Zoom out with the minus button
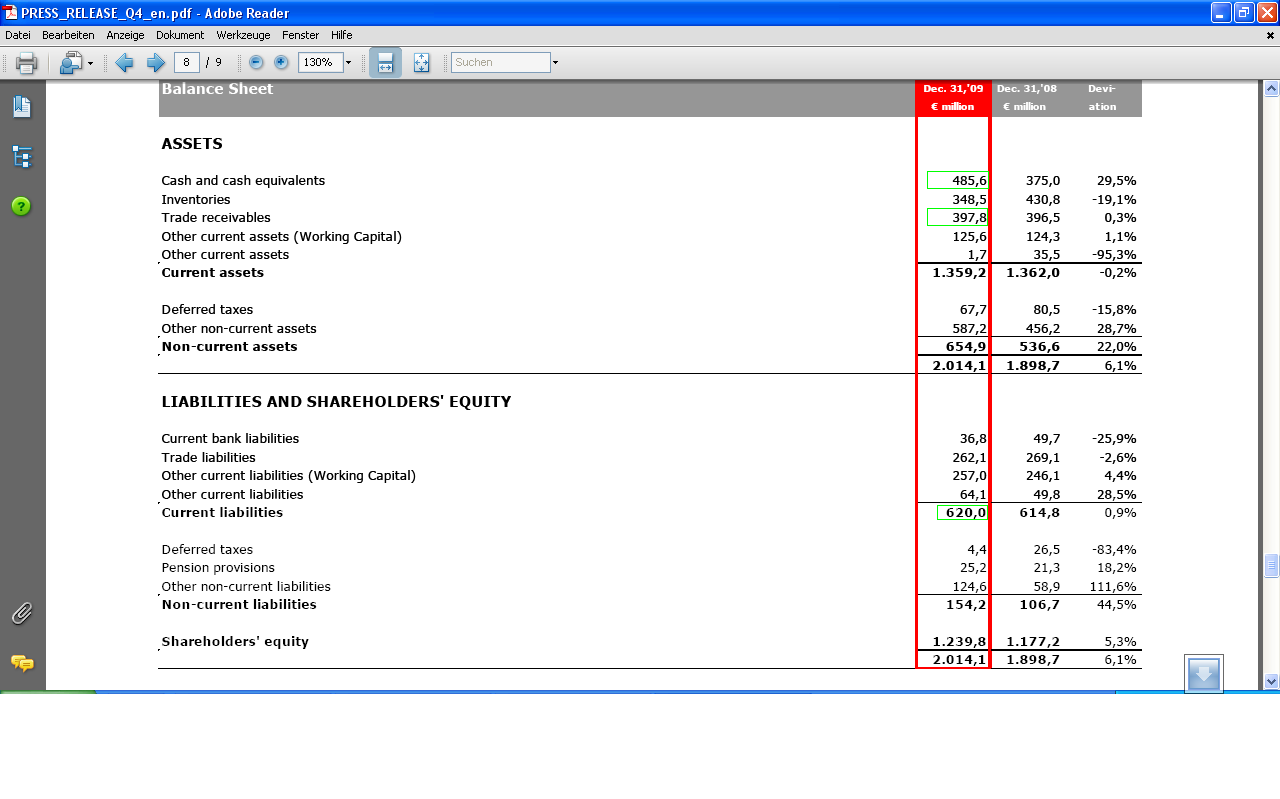This screenshot has height=799, width=1280. (256, 62)
